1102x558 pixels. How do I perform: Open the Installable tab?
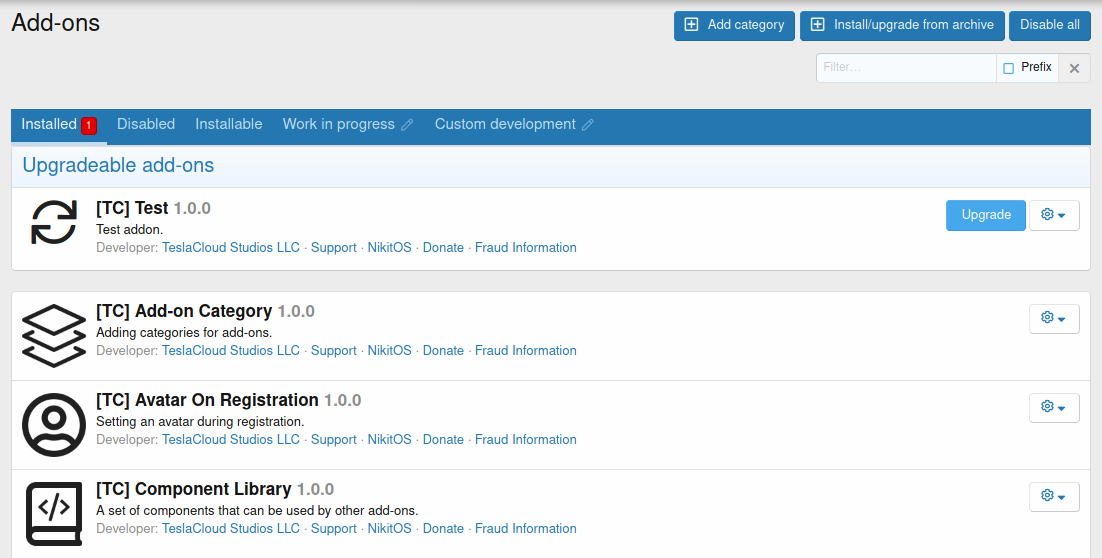click(228, 124)
